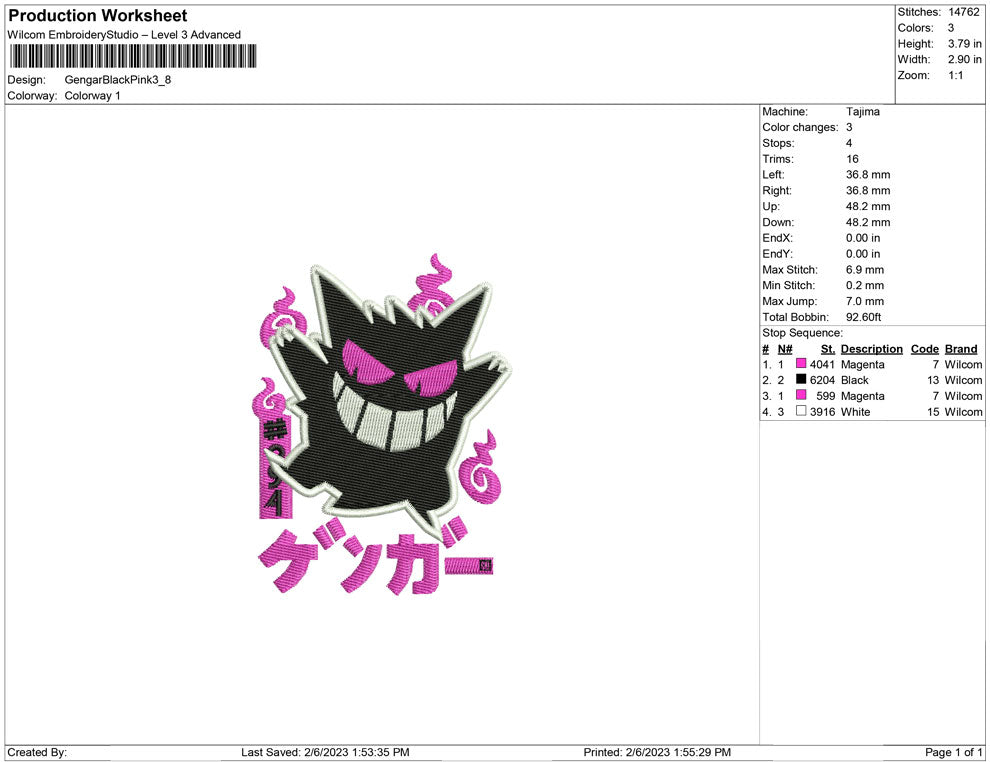Select the Last Saved timestamp in the footer
Screen dimensions: 990x762
point(325,752)
